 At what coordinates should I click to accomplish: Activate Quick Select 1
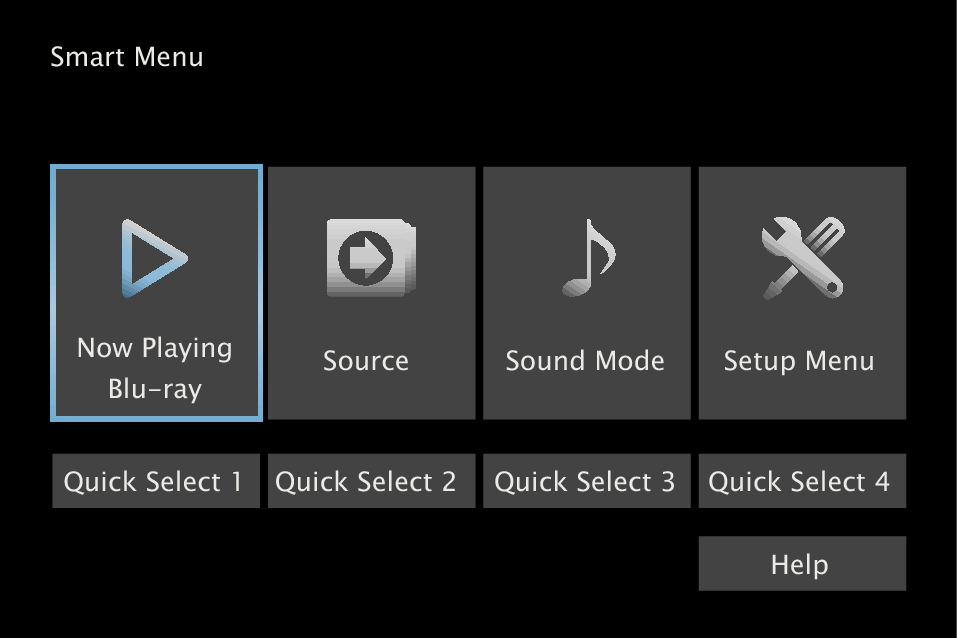tap(155, 481)
